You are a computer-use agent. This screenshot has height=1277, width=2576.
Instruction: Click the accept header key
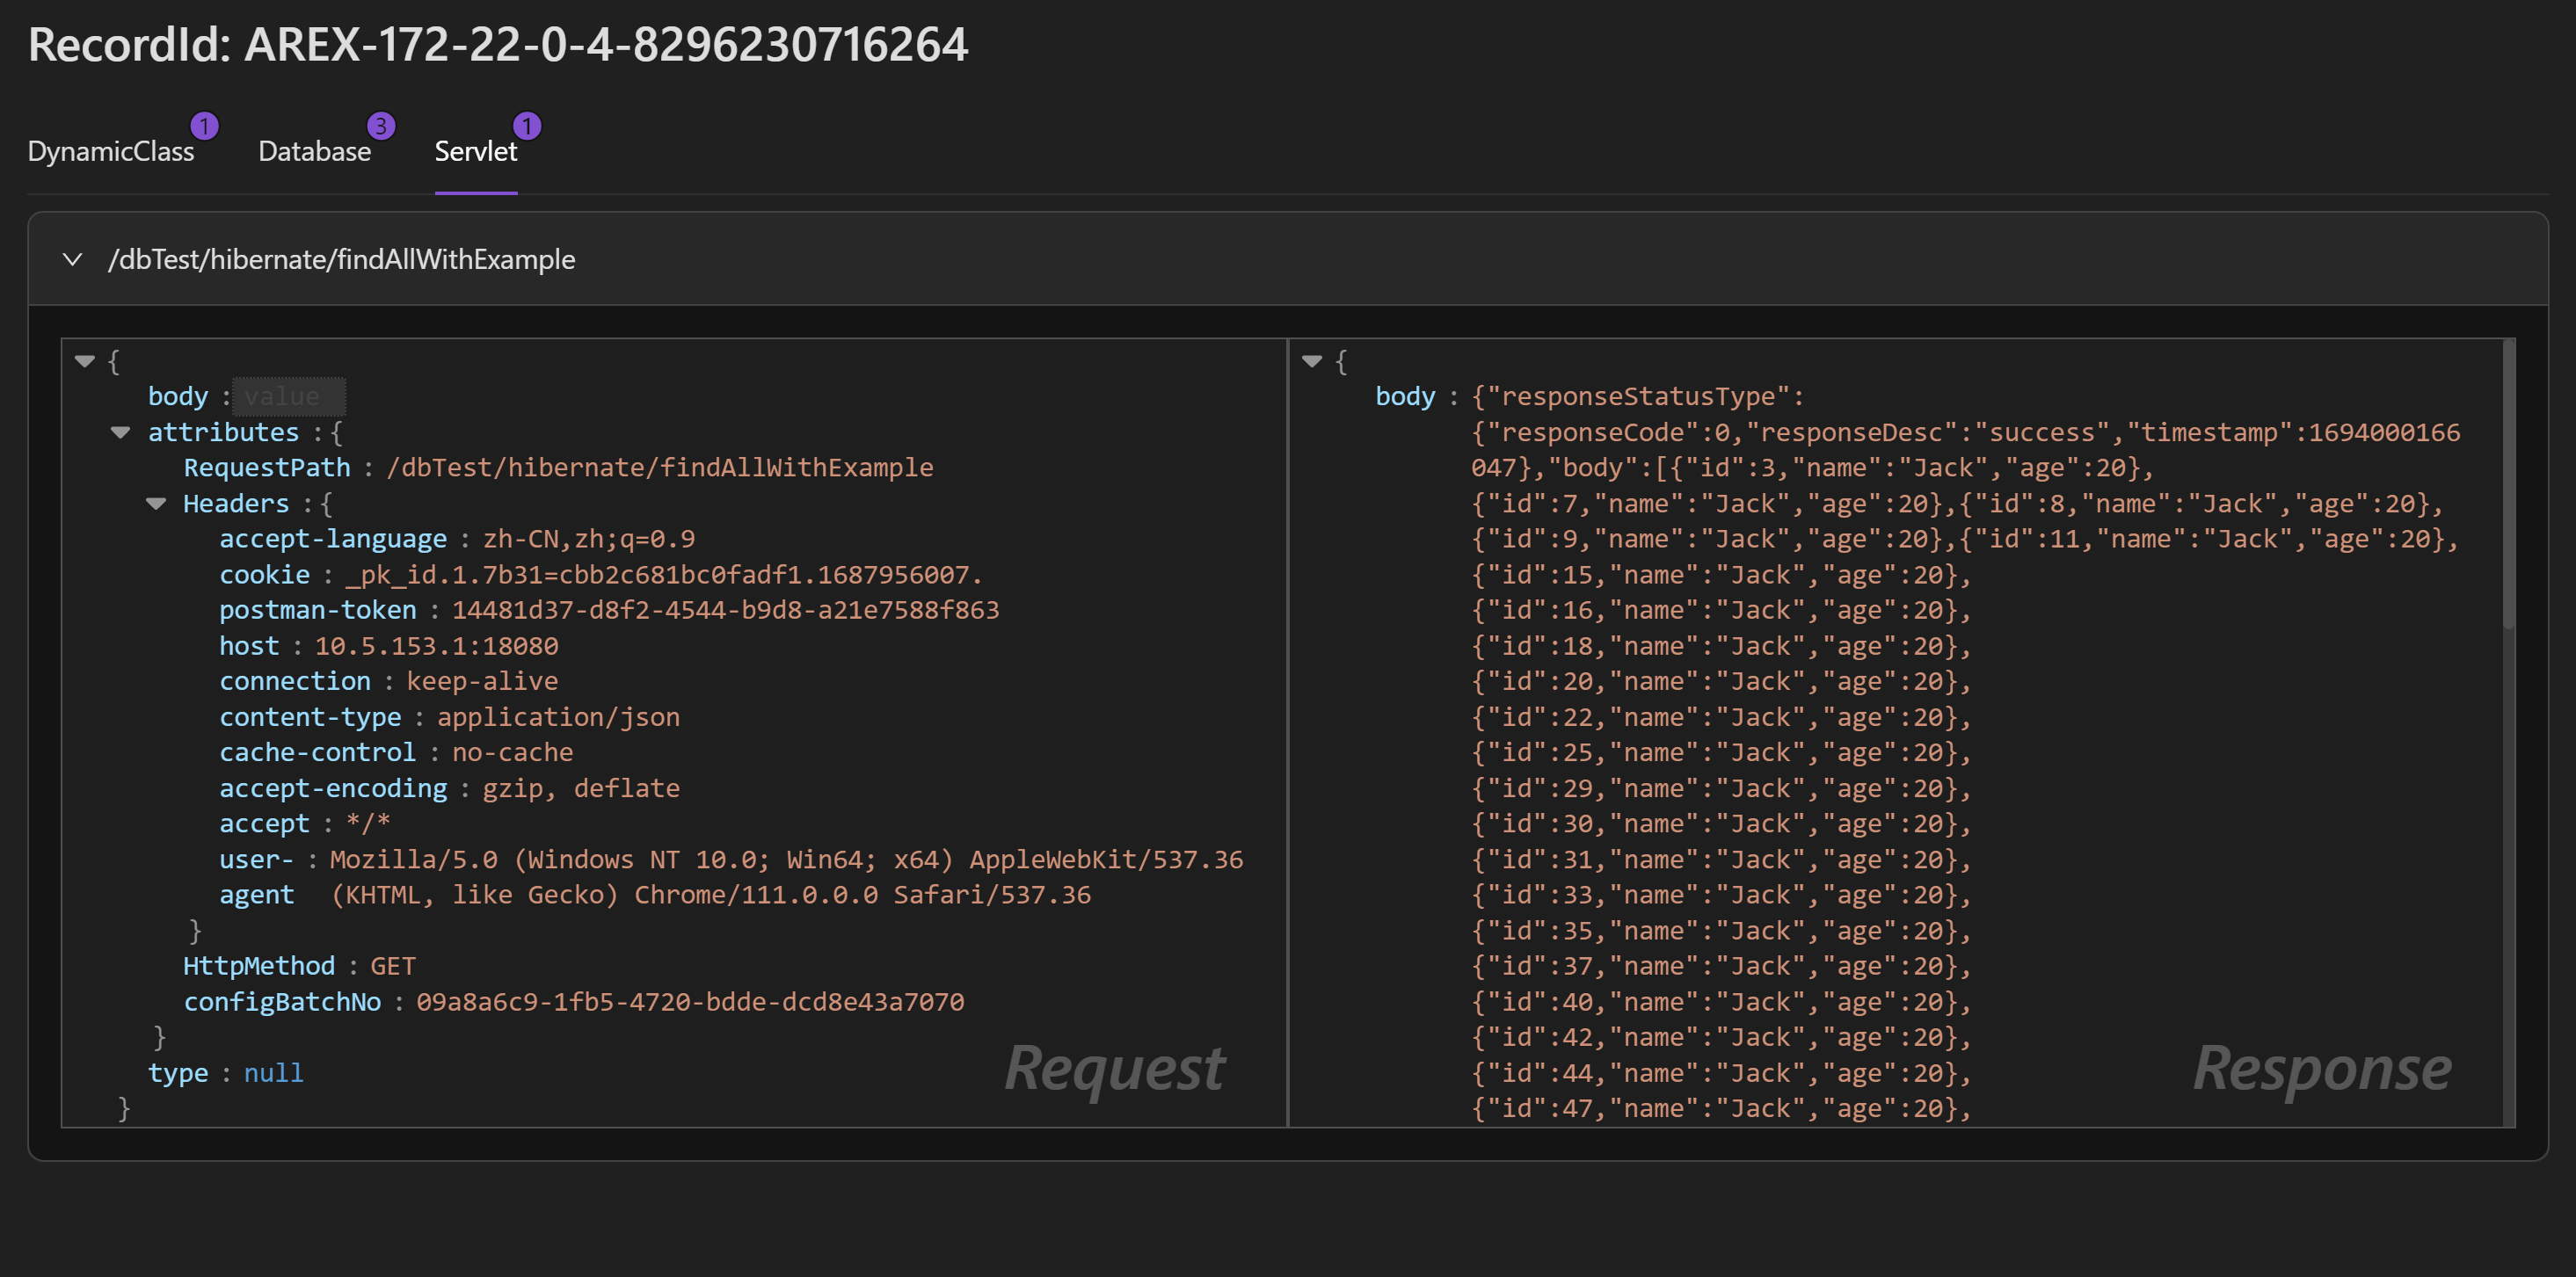[x=265, y=823]
